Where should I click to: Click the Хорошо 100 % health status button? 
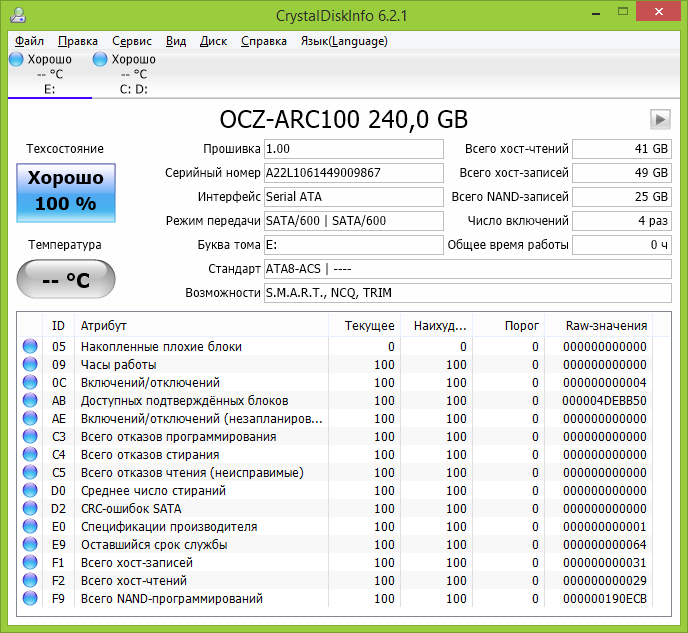[66, 193]
